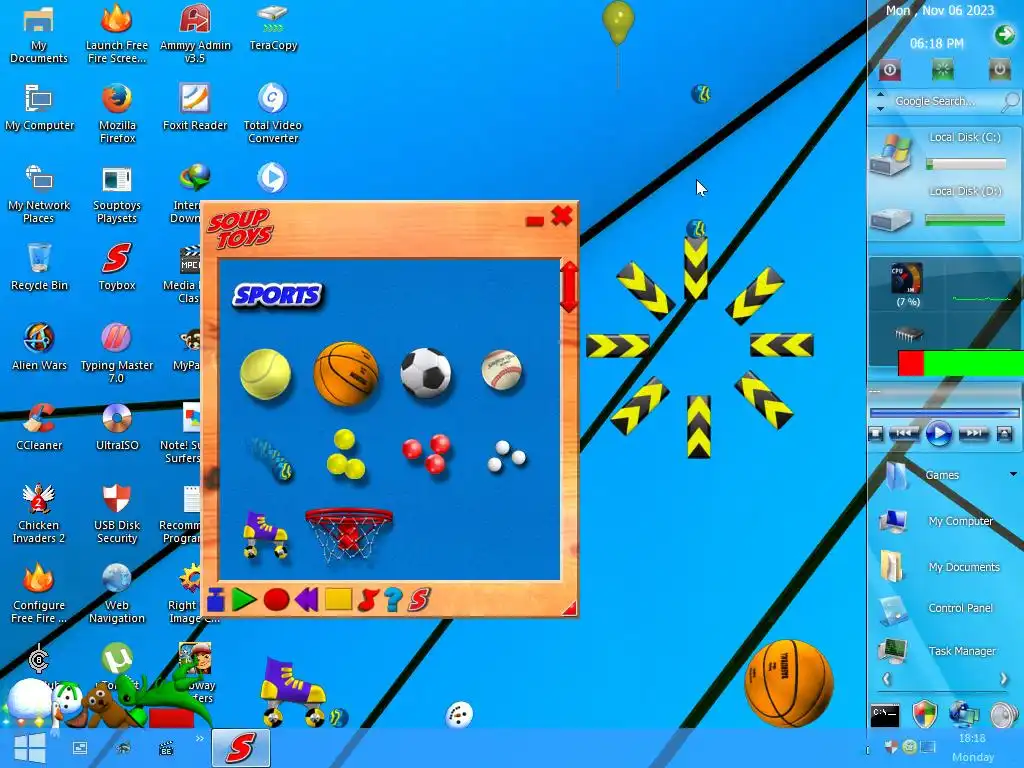This screenshot has width=1024, height=768.
Task: Choose the three red balls toy
Action: coord(426,453)
